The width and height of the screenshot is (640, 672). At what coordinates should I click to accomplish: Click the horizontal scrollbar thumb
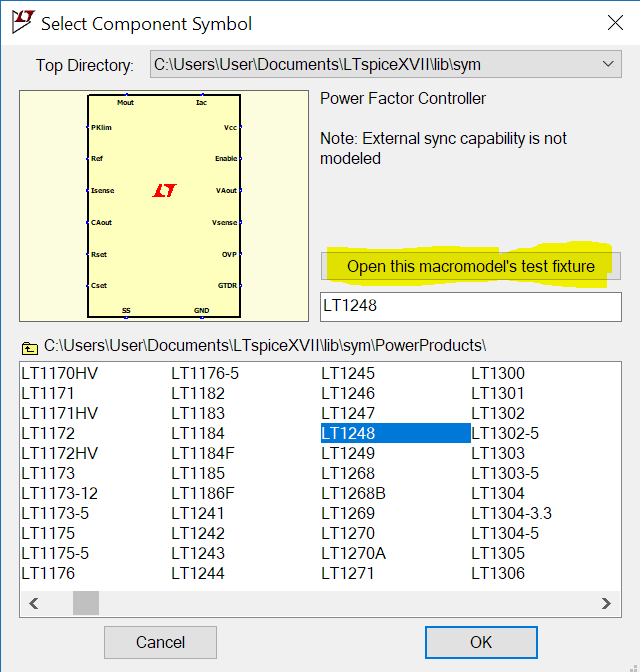coord(86,603)
